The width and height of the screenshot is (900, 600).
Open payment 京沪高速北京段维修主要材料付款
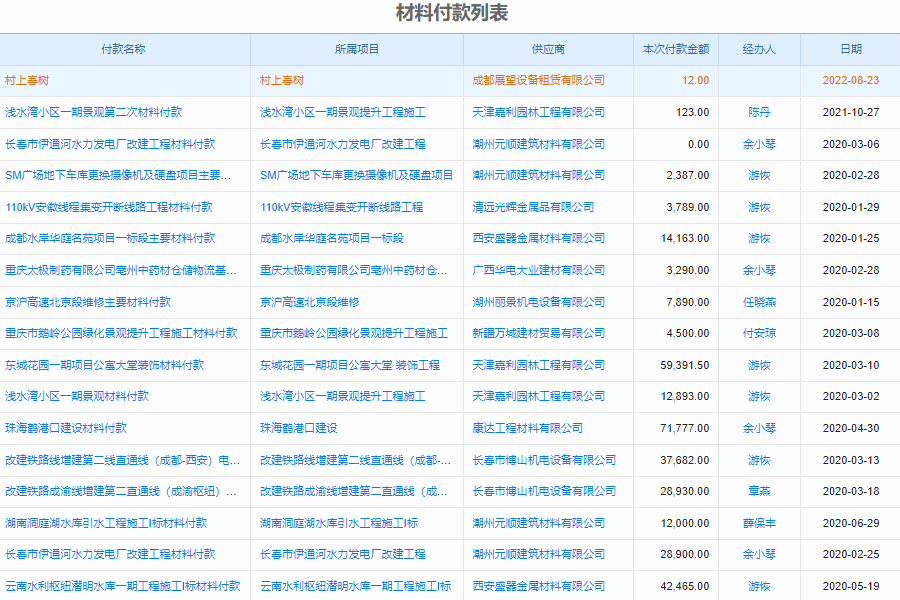pyautogui.click(x=88, y=302)
